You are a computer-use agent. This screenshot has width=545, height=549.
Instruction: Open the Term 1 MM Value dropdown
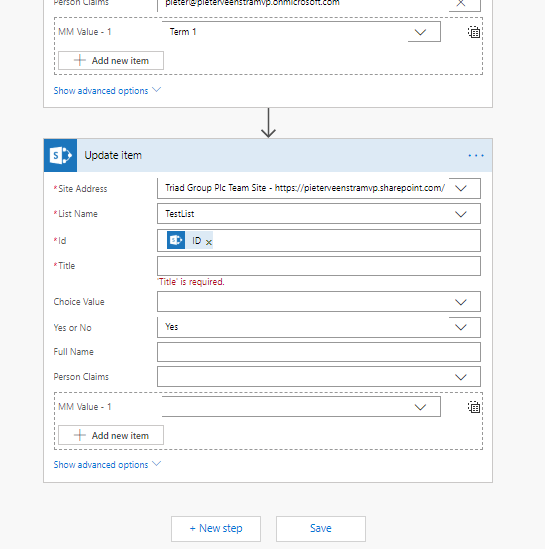click(420, 32)
